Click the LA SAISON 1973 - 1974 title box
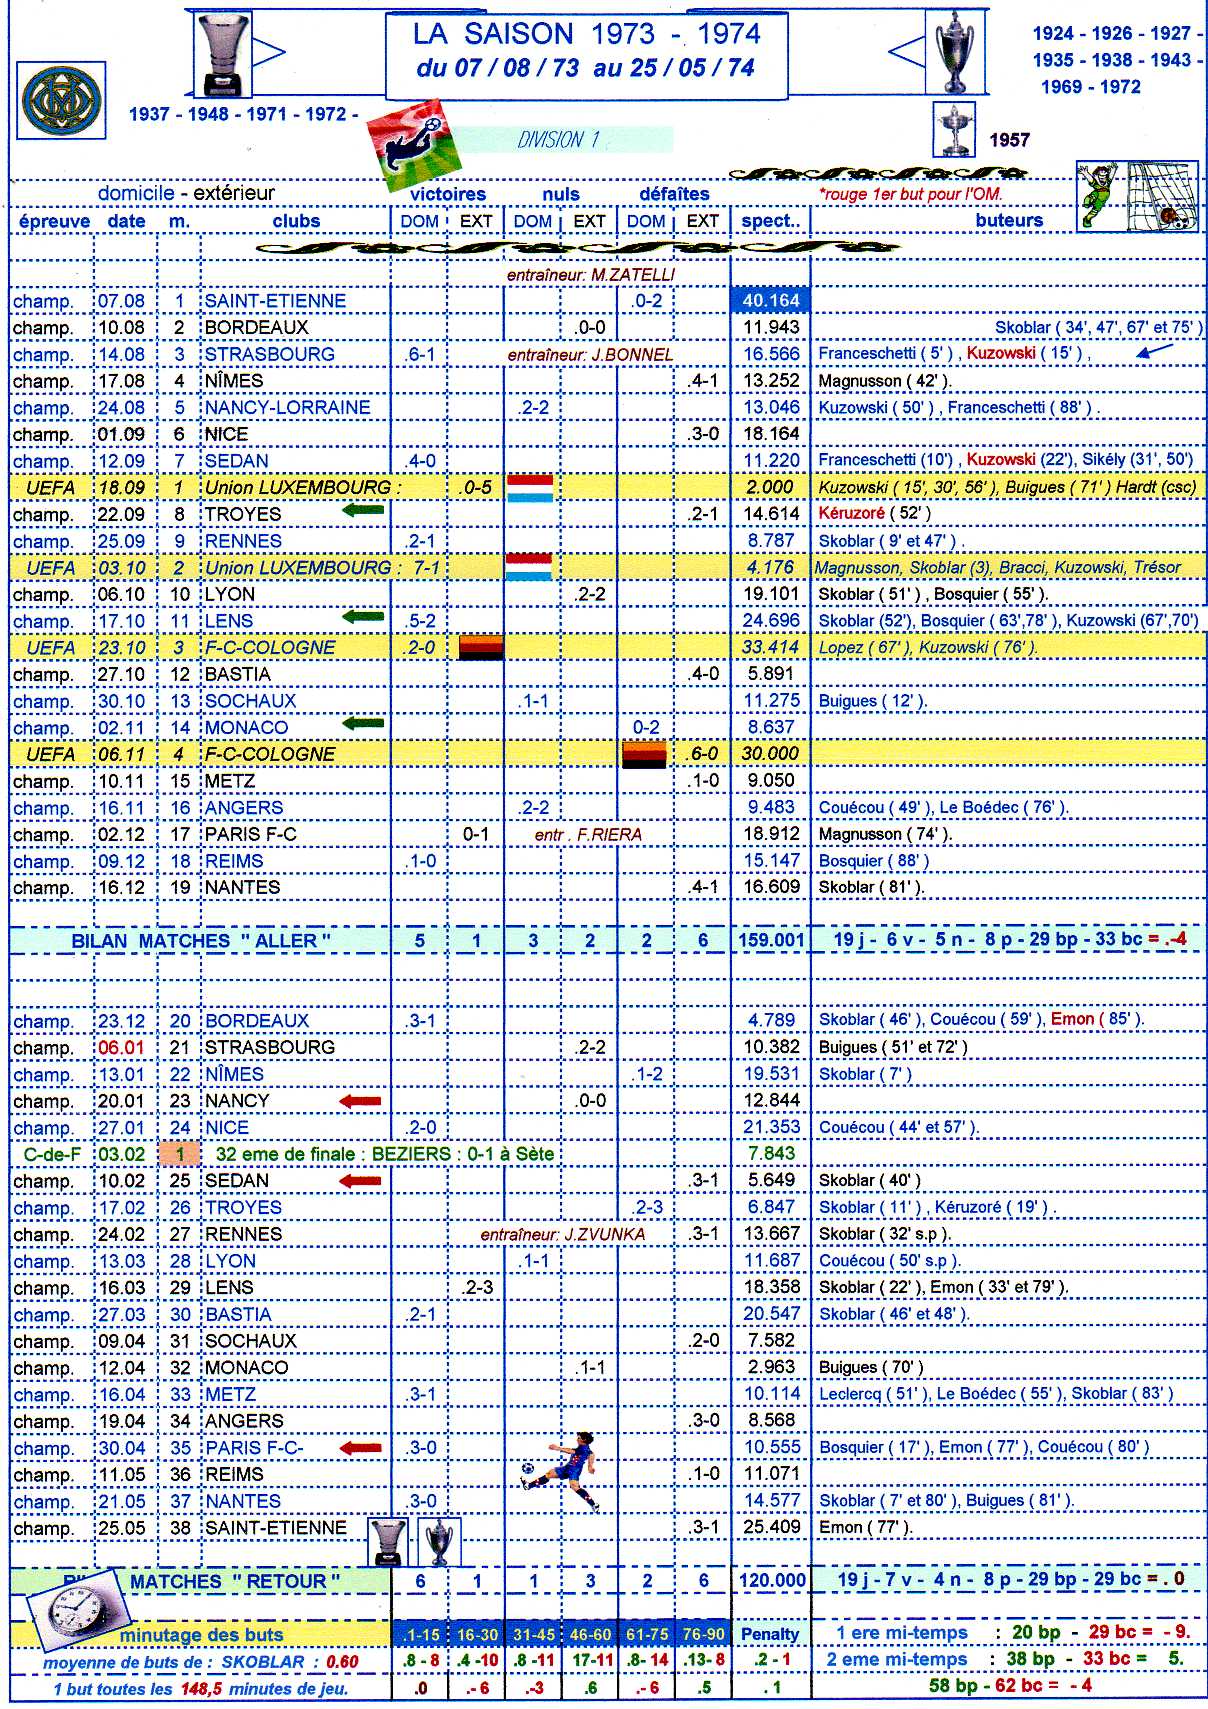 [586, 52]
